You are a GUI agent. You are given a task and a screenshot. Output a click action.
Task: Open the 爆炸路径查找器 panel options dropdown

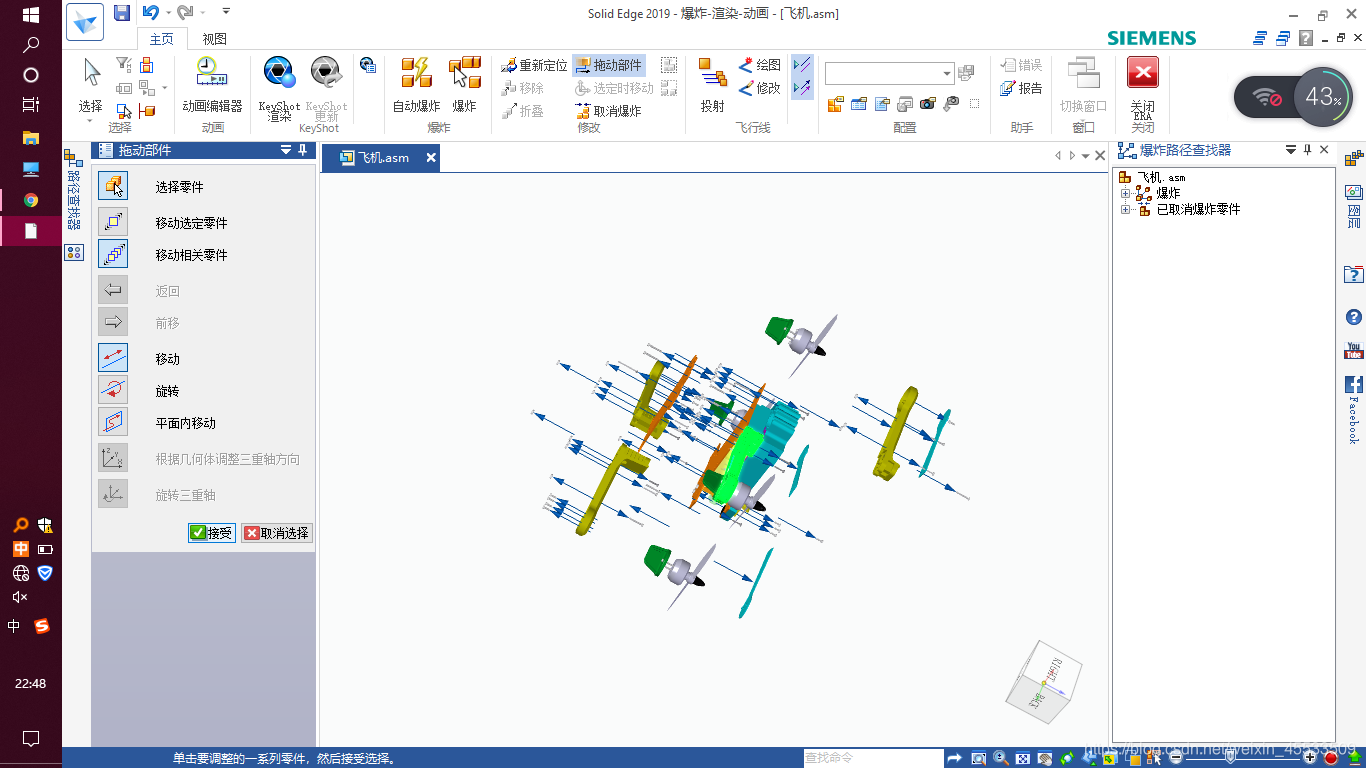click(1290, 150)
